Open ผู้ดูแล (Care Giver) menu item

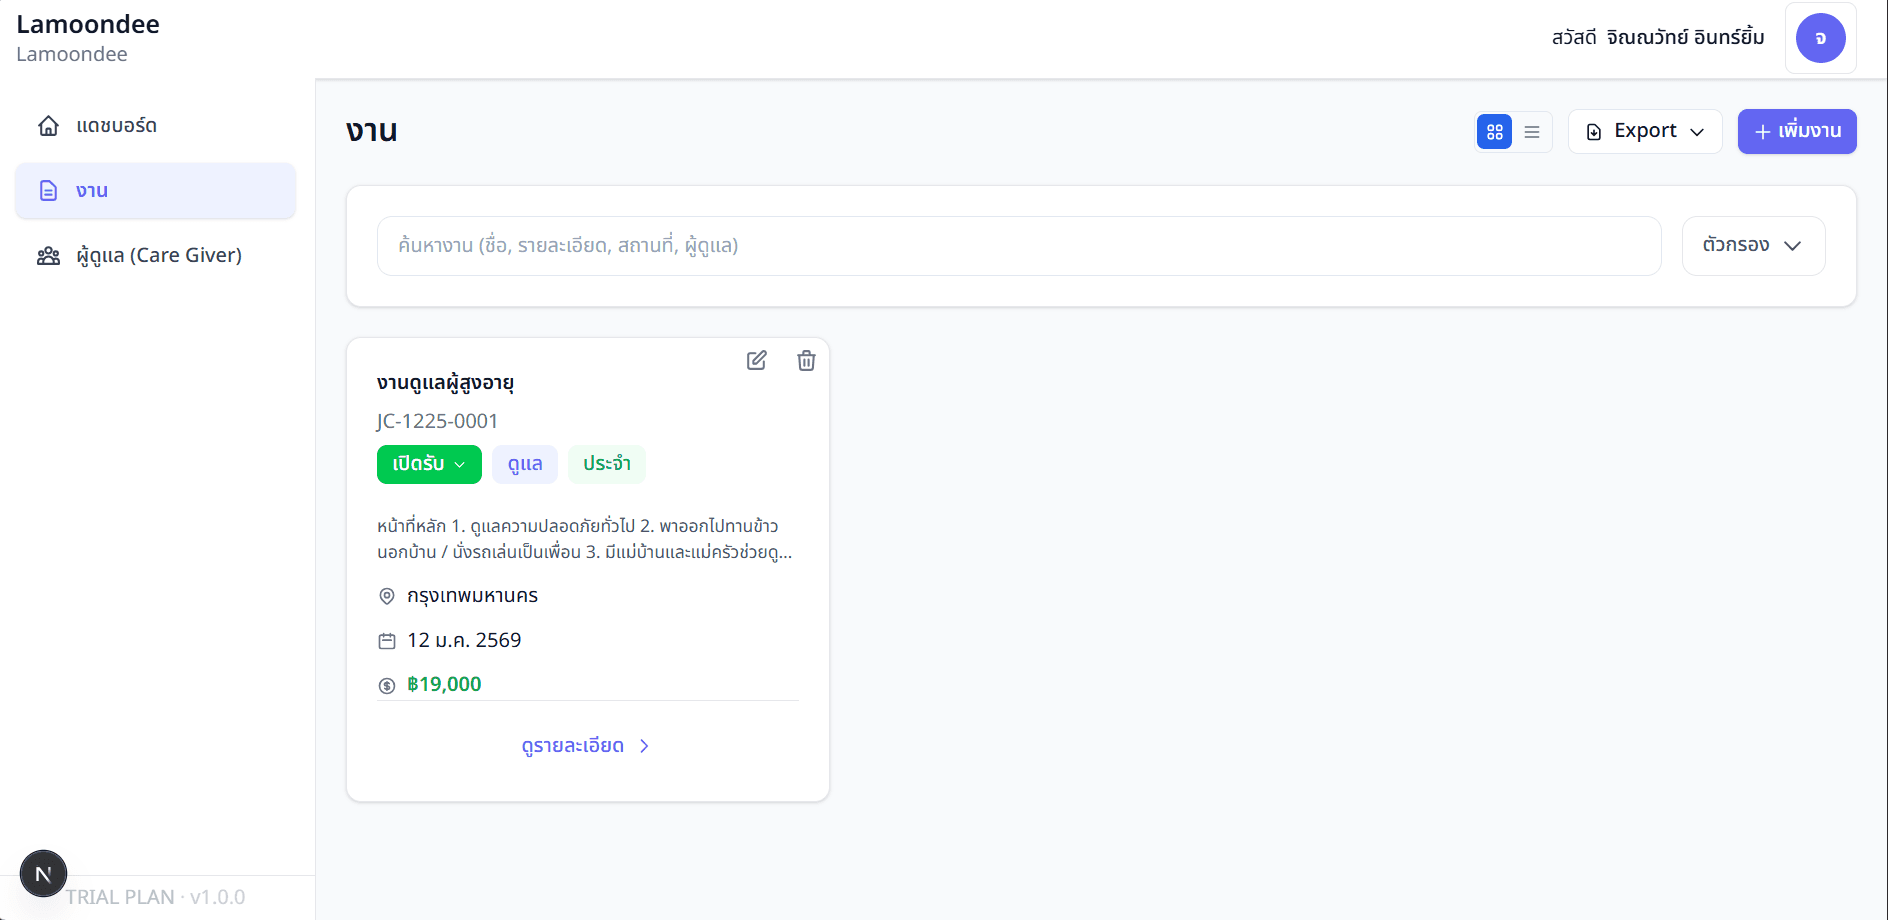(x=159, y=256)
